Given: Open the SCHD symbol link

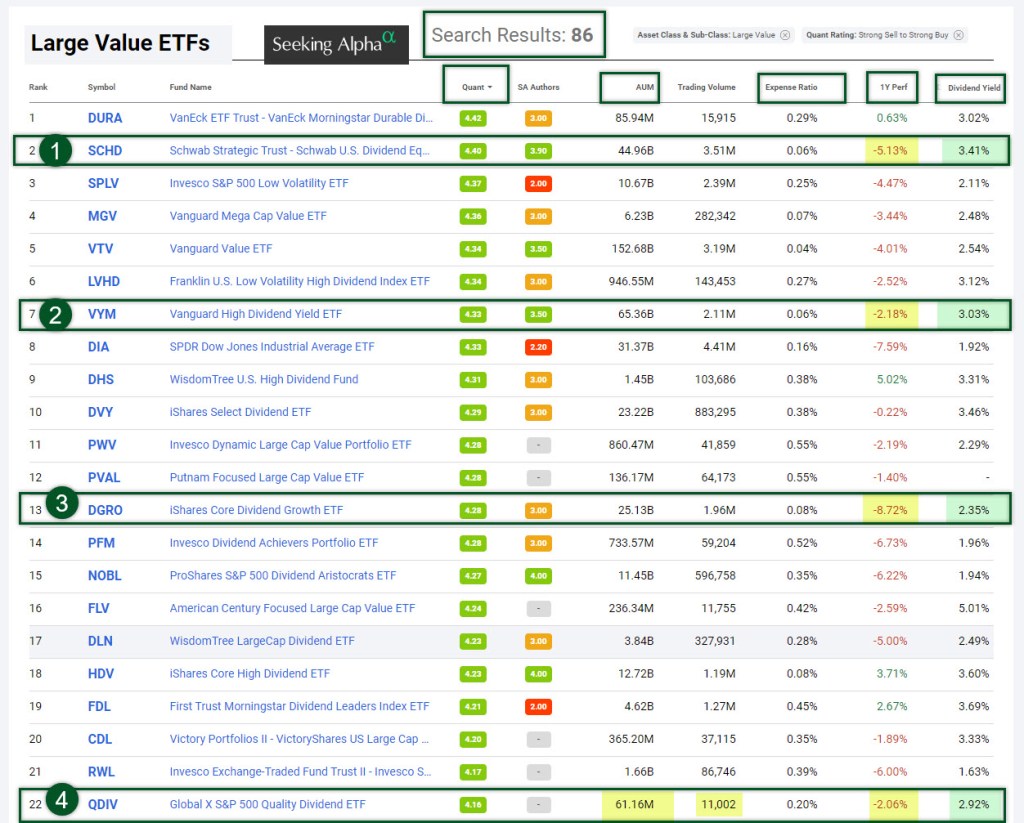Looking at the screenshot, I should click(x=105, y=151).
